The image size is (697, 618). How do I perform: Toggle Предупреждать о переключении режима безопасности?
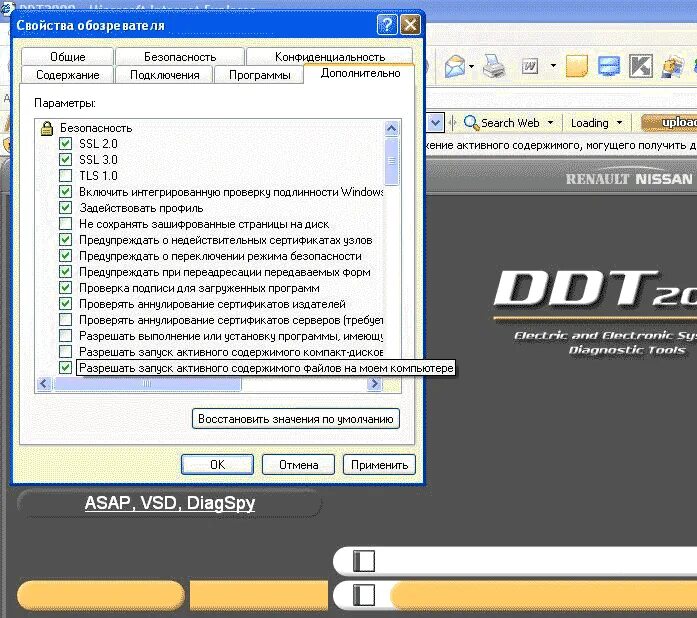pos(65,256)
